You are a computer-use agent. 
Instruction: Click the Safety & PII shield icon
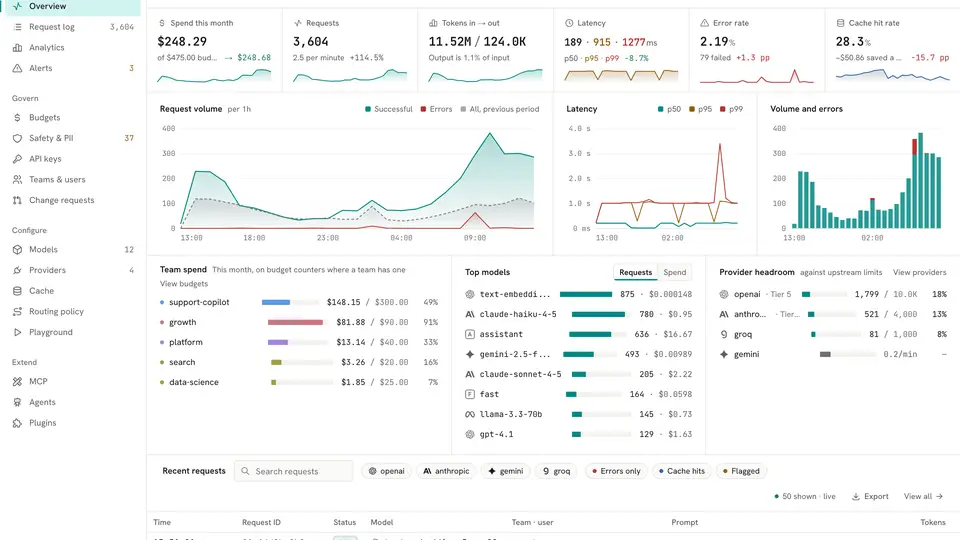[17, 138]
